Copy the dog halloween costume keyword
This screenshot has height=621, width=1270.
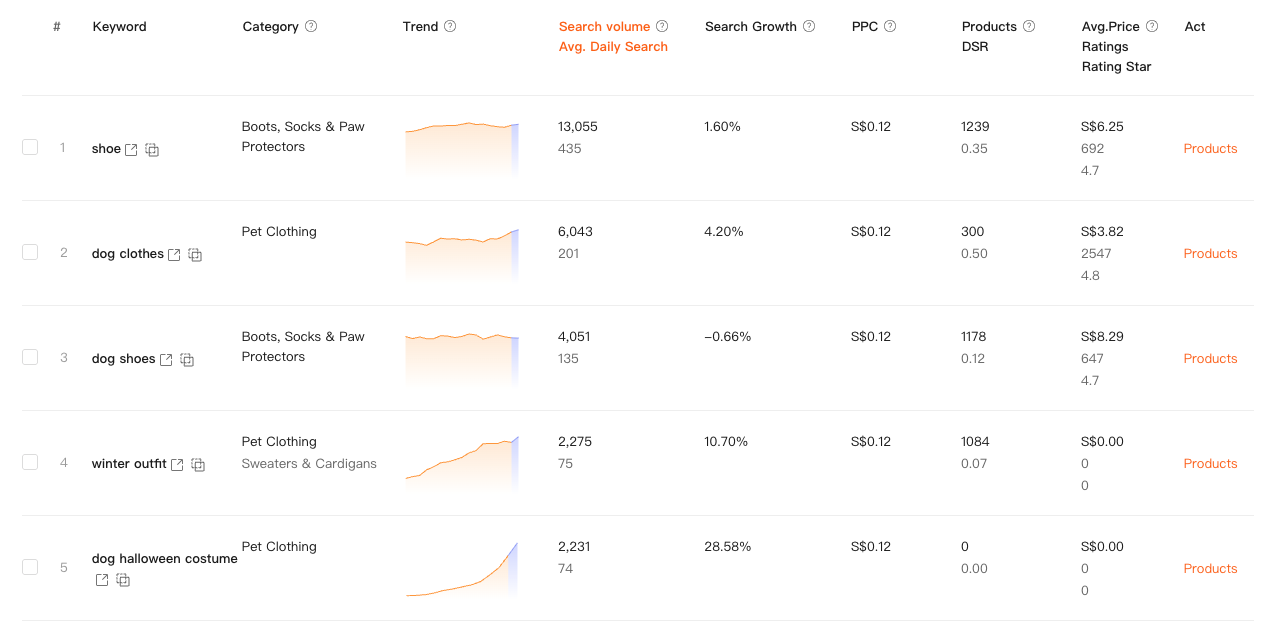click(x=123, y=580)
